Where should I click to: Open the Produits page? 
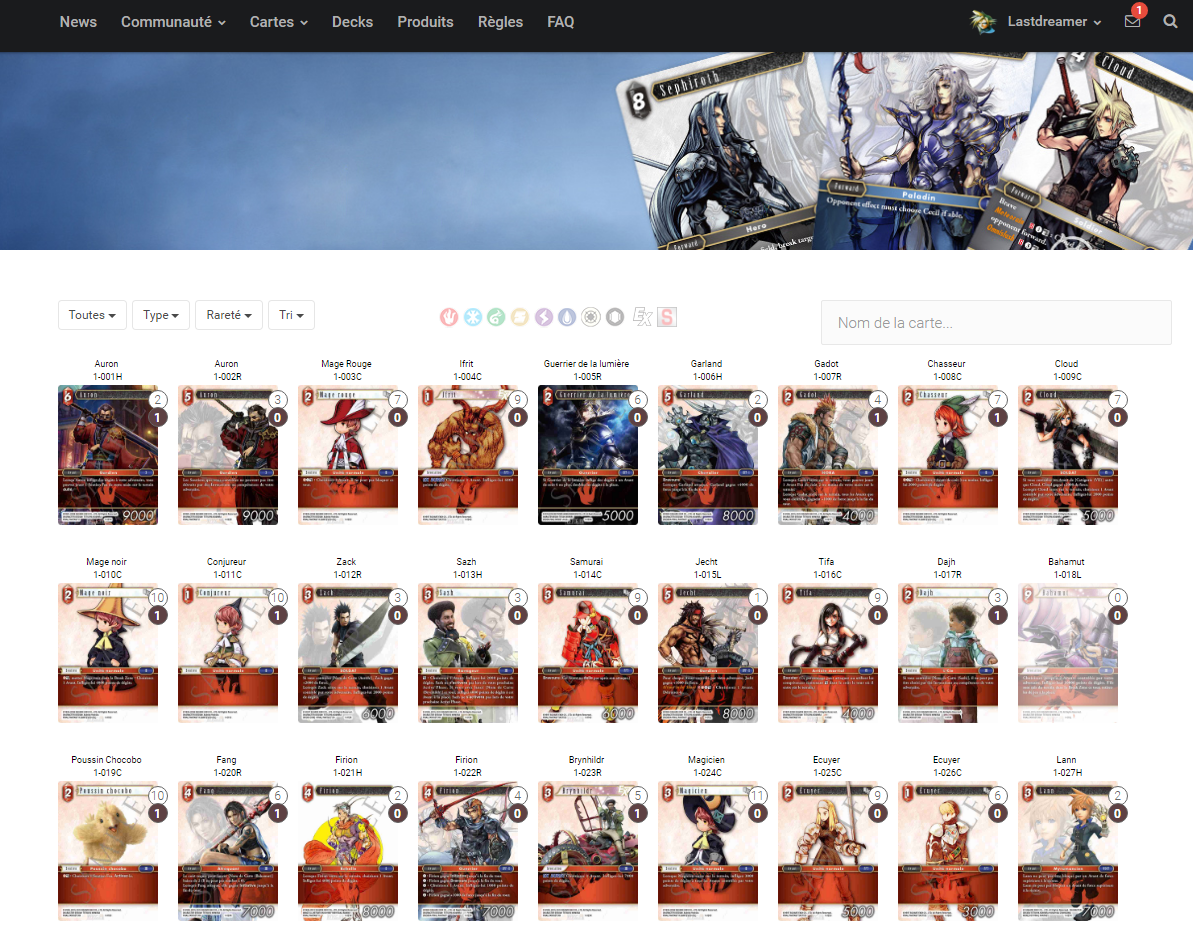tap(425, 22)
